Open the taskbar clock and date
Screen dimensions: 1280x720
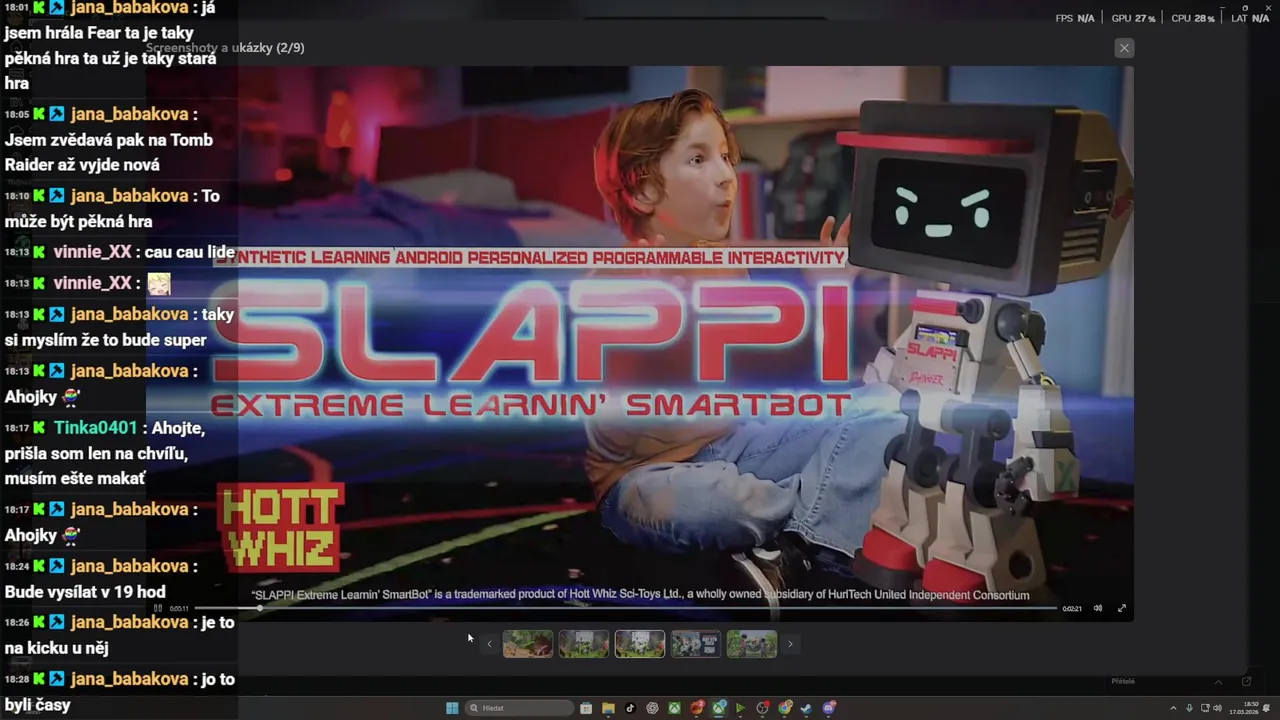[1244, 708]
